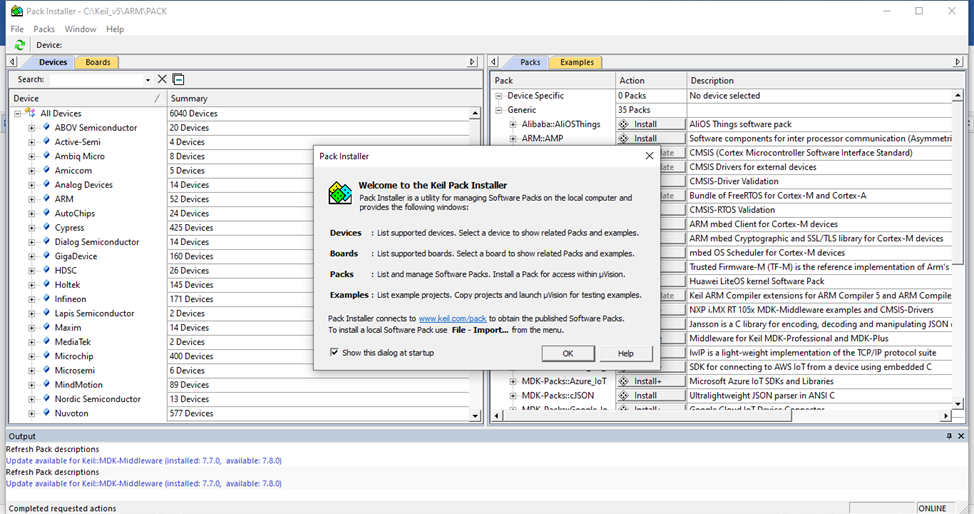Close the Pack Installer welcome dialog
974x514 pixels.
pyautogui.click(x=649, y=156)
